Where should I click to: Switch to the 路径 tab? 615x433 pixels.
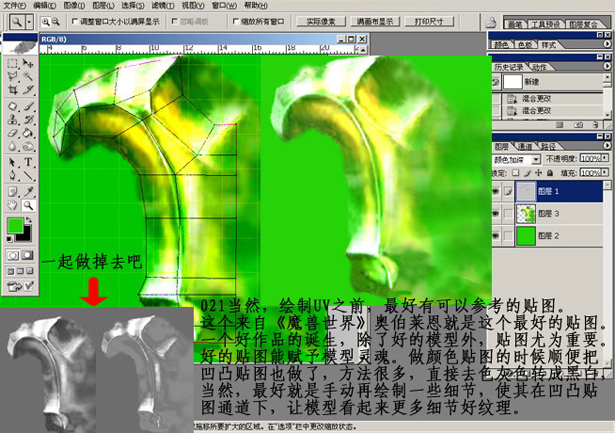tap(548, 146)
